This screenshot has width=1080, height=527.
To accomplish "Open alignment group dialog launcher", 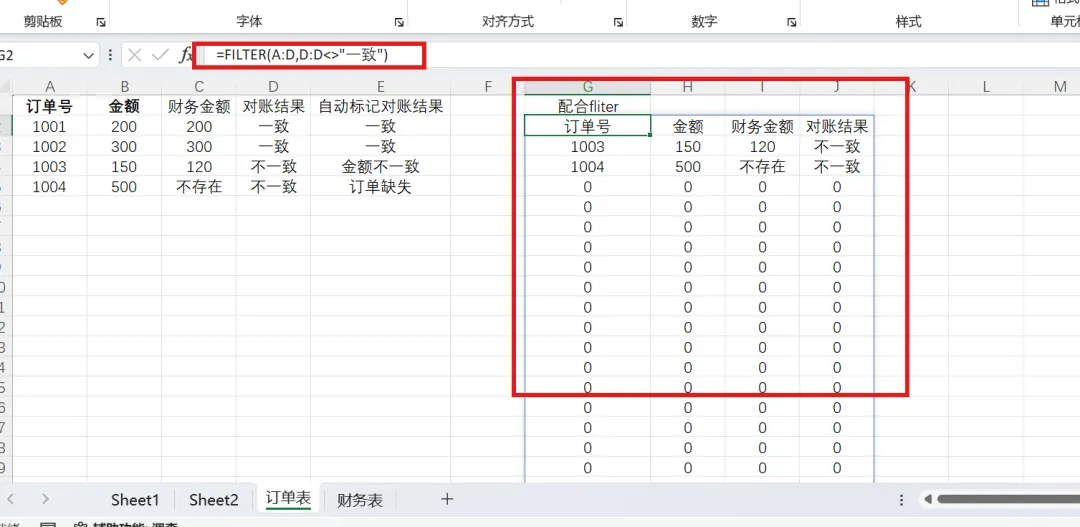I will [618, 23].
